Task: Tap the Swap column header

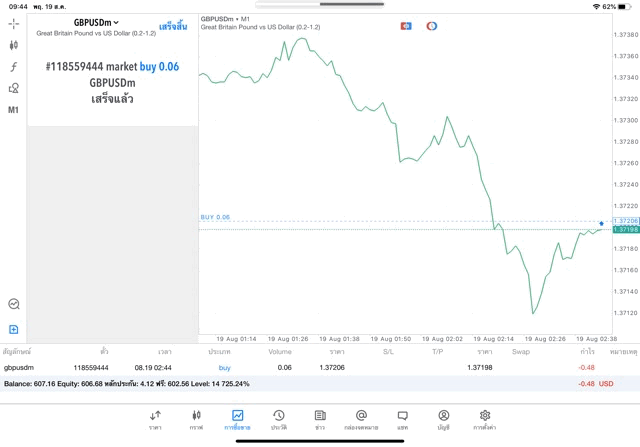Action: click(x=521, y=351)
